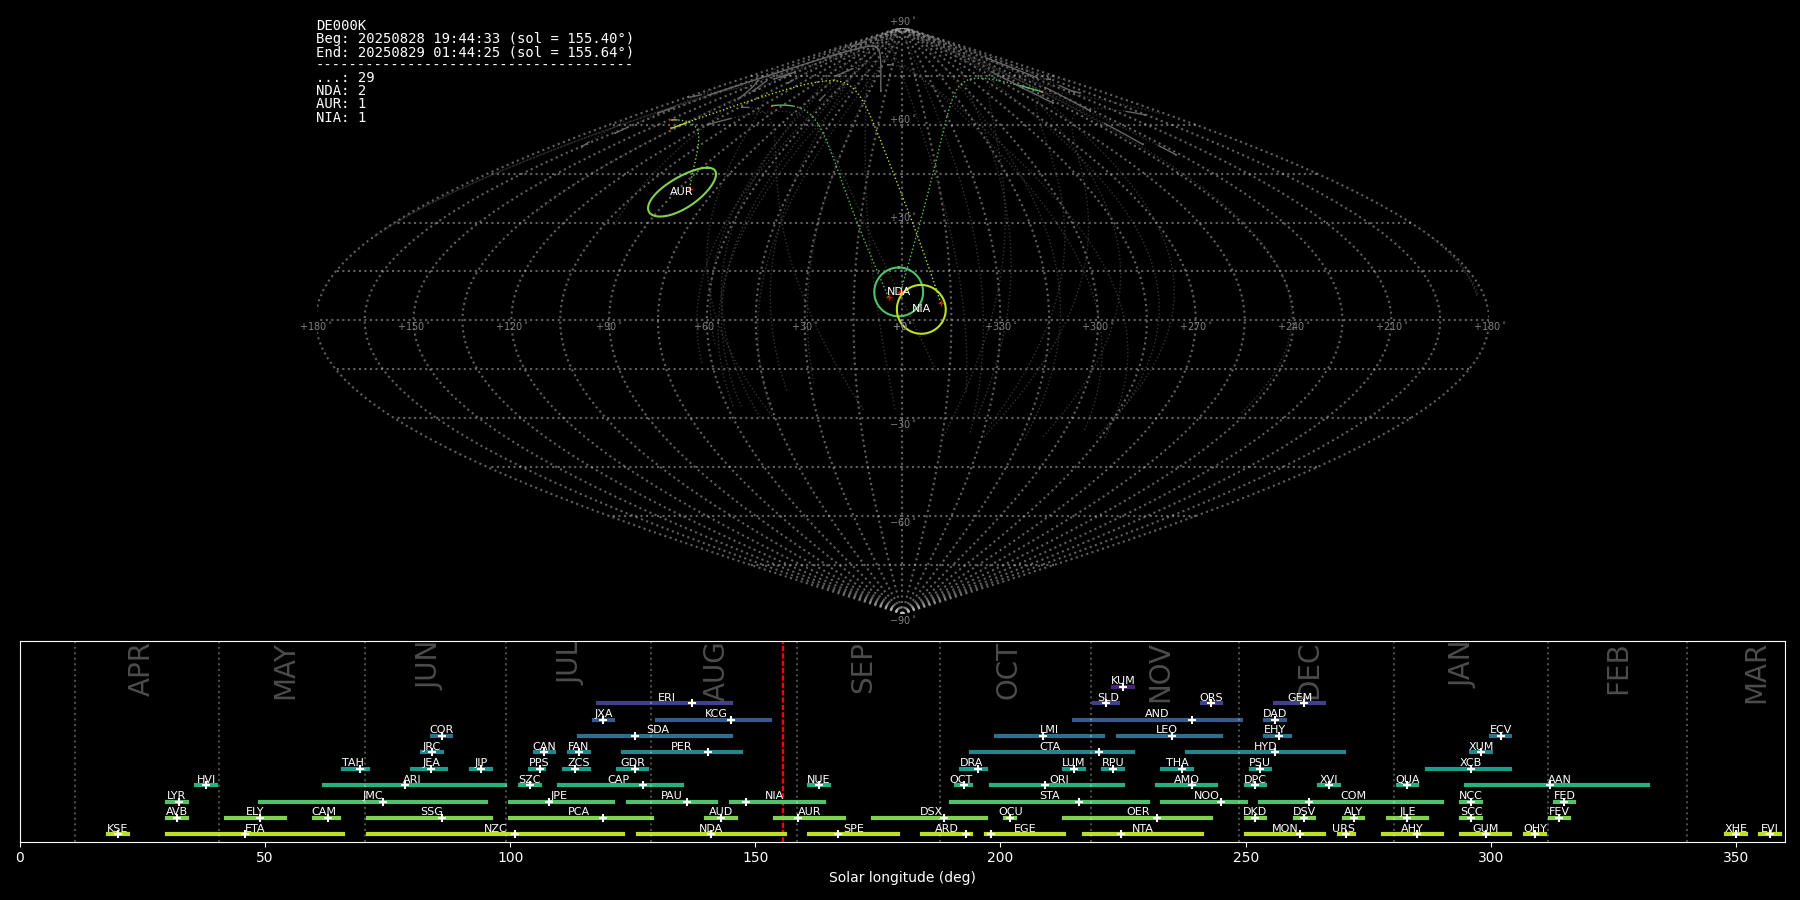
Task: Click the DE000K station title text
Action: tap(341, 26)
